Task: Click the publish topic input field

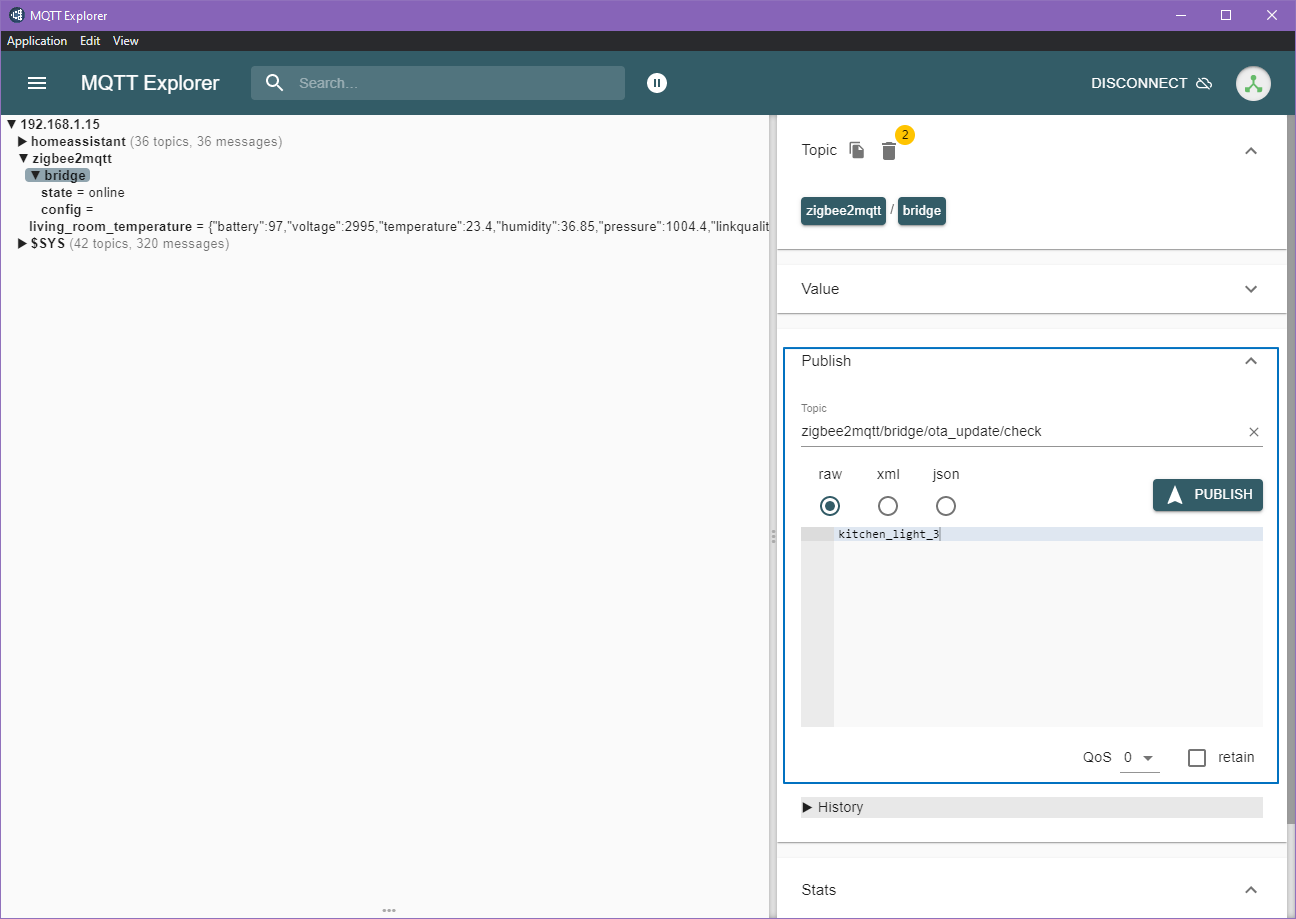Action: click(x=1021, y=432)
